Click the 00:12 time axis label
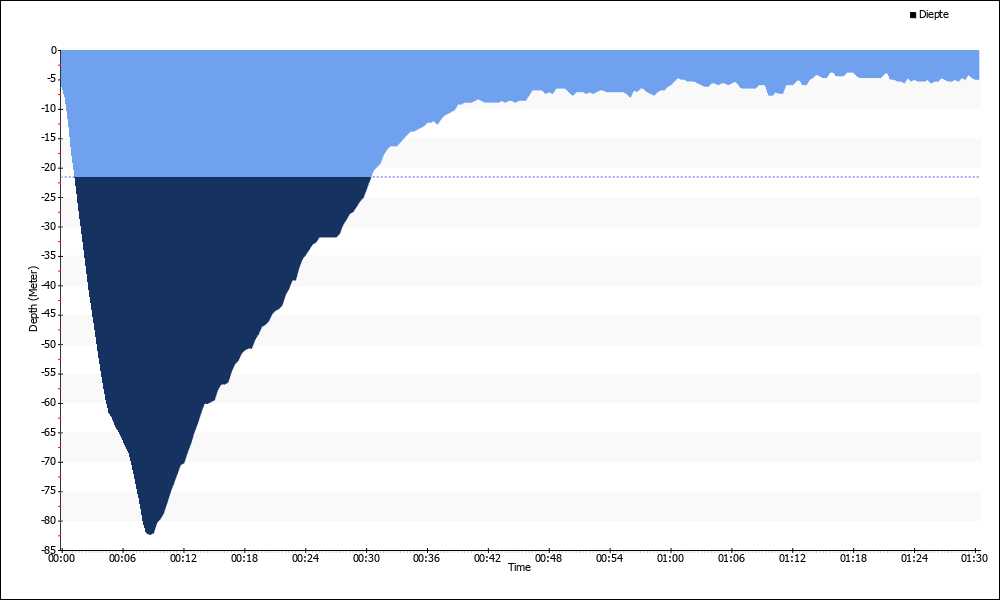This screenshot has width=1000, height=600. click(183, 559)
